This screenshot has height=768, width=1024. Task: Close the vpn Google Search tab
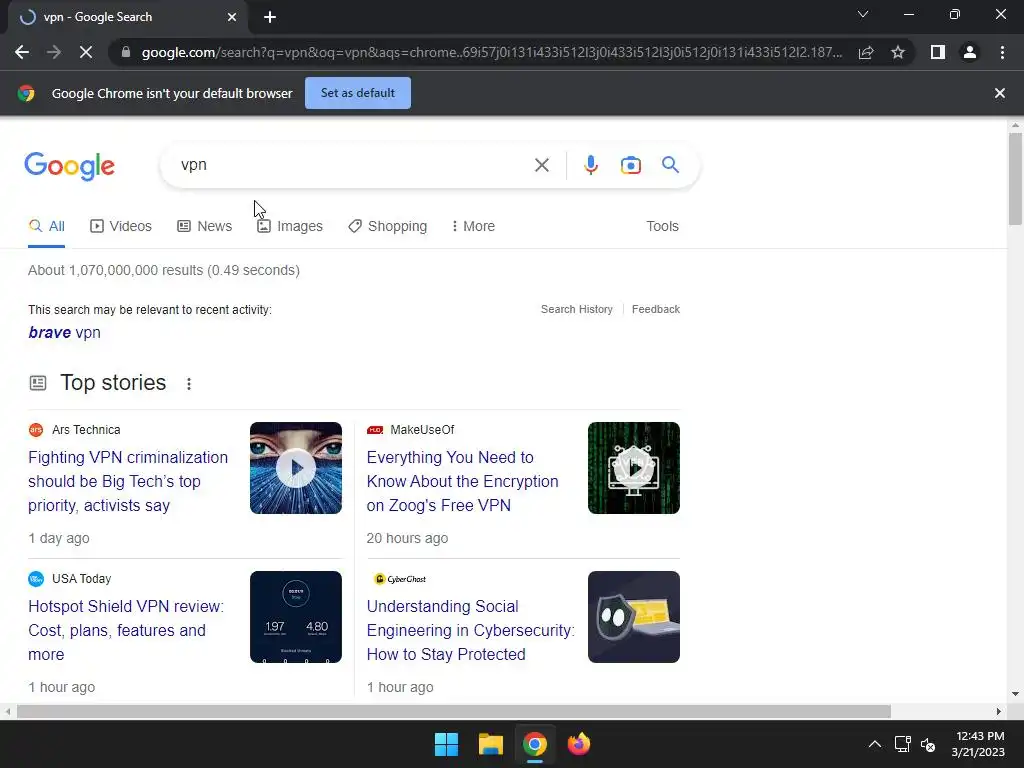(232, 17)
